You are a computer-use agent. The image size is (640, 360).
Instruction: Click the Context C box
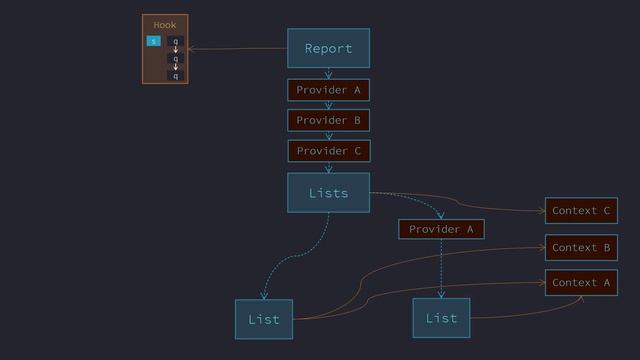pos(581,211)
